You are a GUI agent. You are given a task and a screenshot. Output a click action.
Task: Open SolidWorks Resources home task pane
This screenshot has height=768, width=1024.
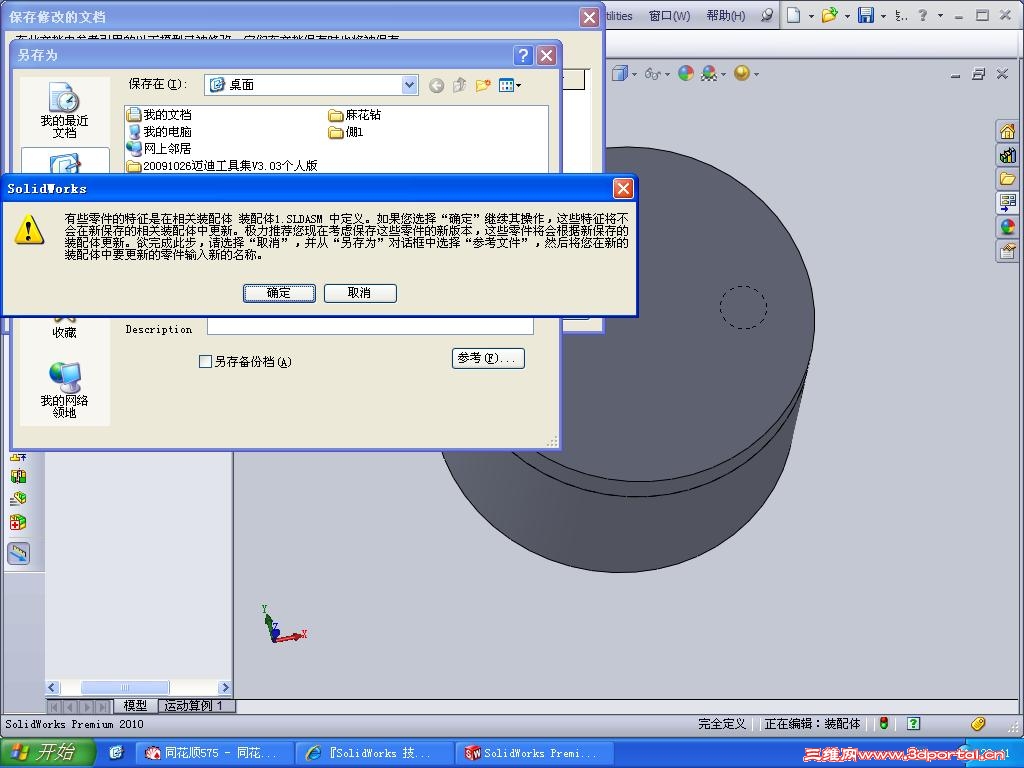[1007, 131]
